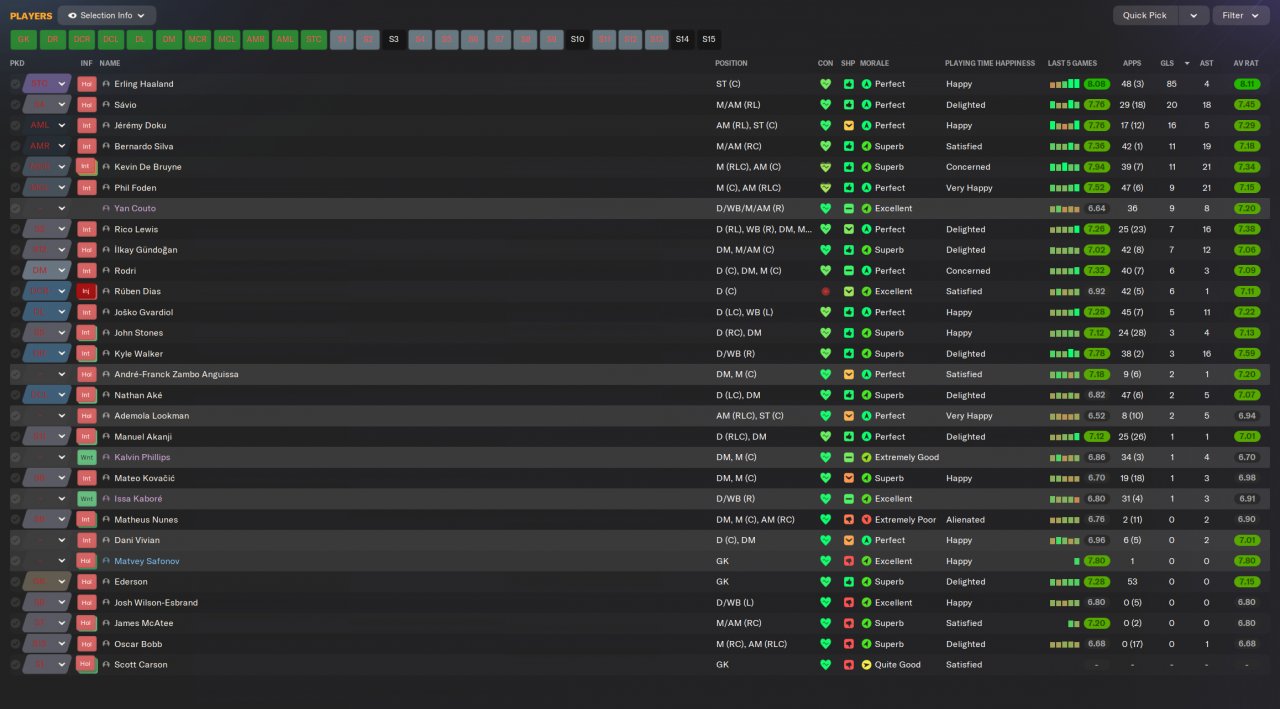Screen dimensions: 1280x709
Task: Toggle the picked checkbox for Kyle Walker
Action: click(x=15, y=353)
